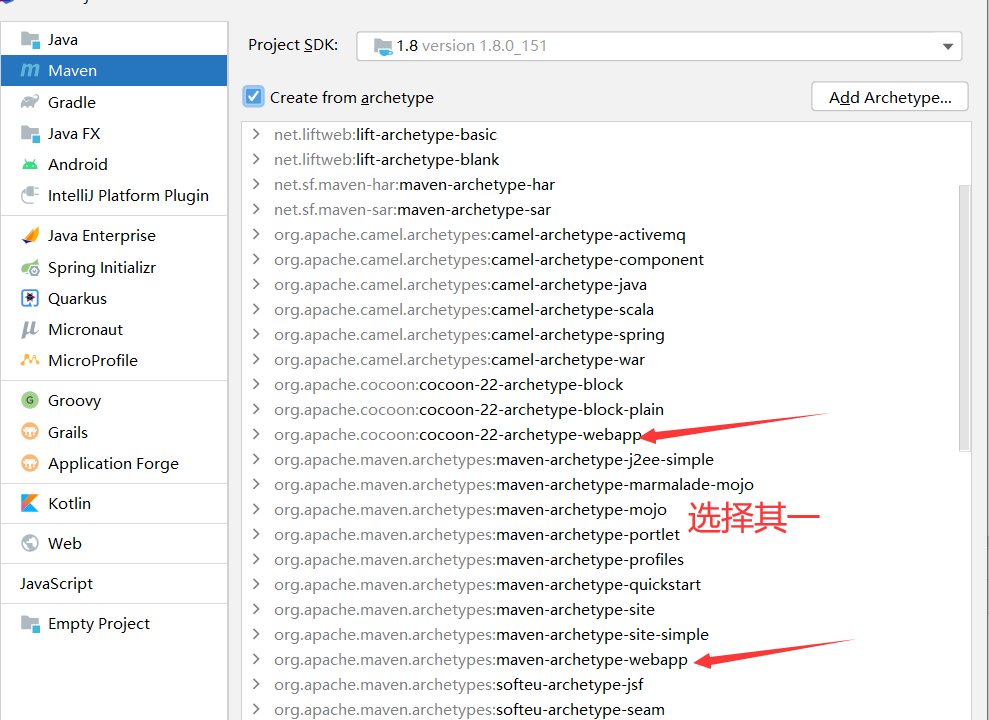Click the Micronaut mu icon
Screen dimensions: 989x720
pyautogui.click(x=30, y=329)
